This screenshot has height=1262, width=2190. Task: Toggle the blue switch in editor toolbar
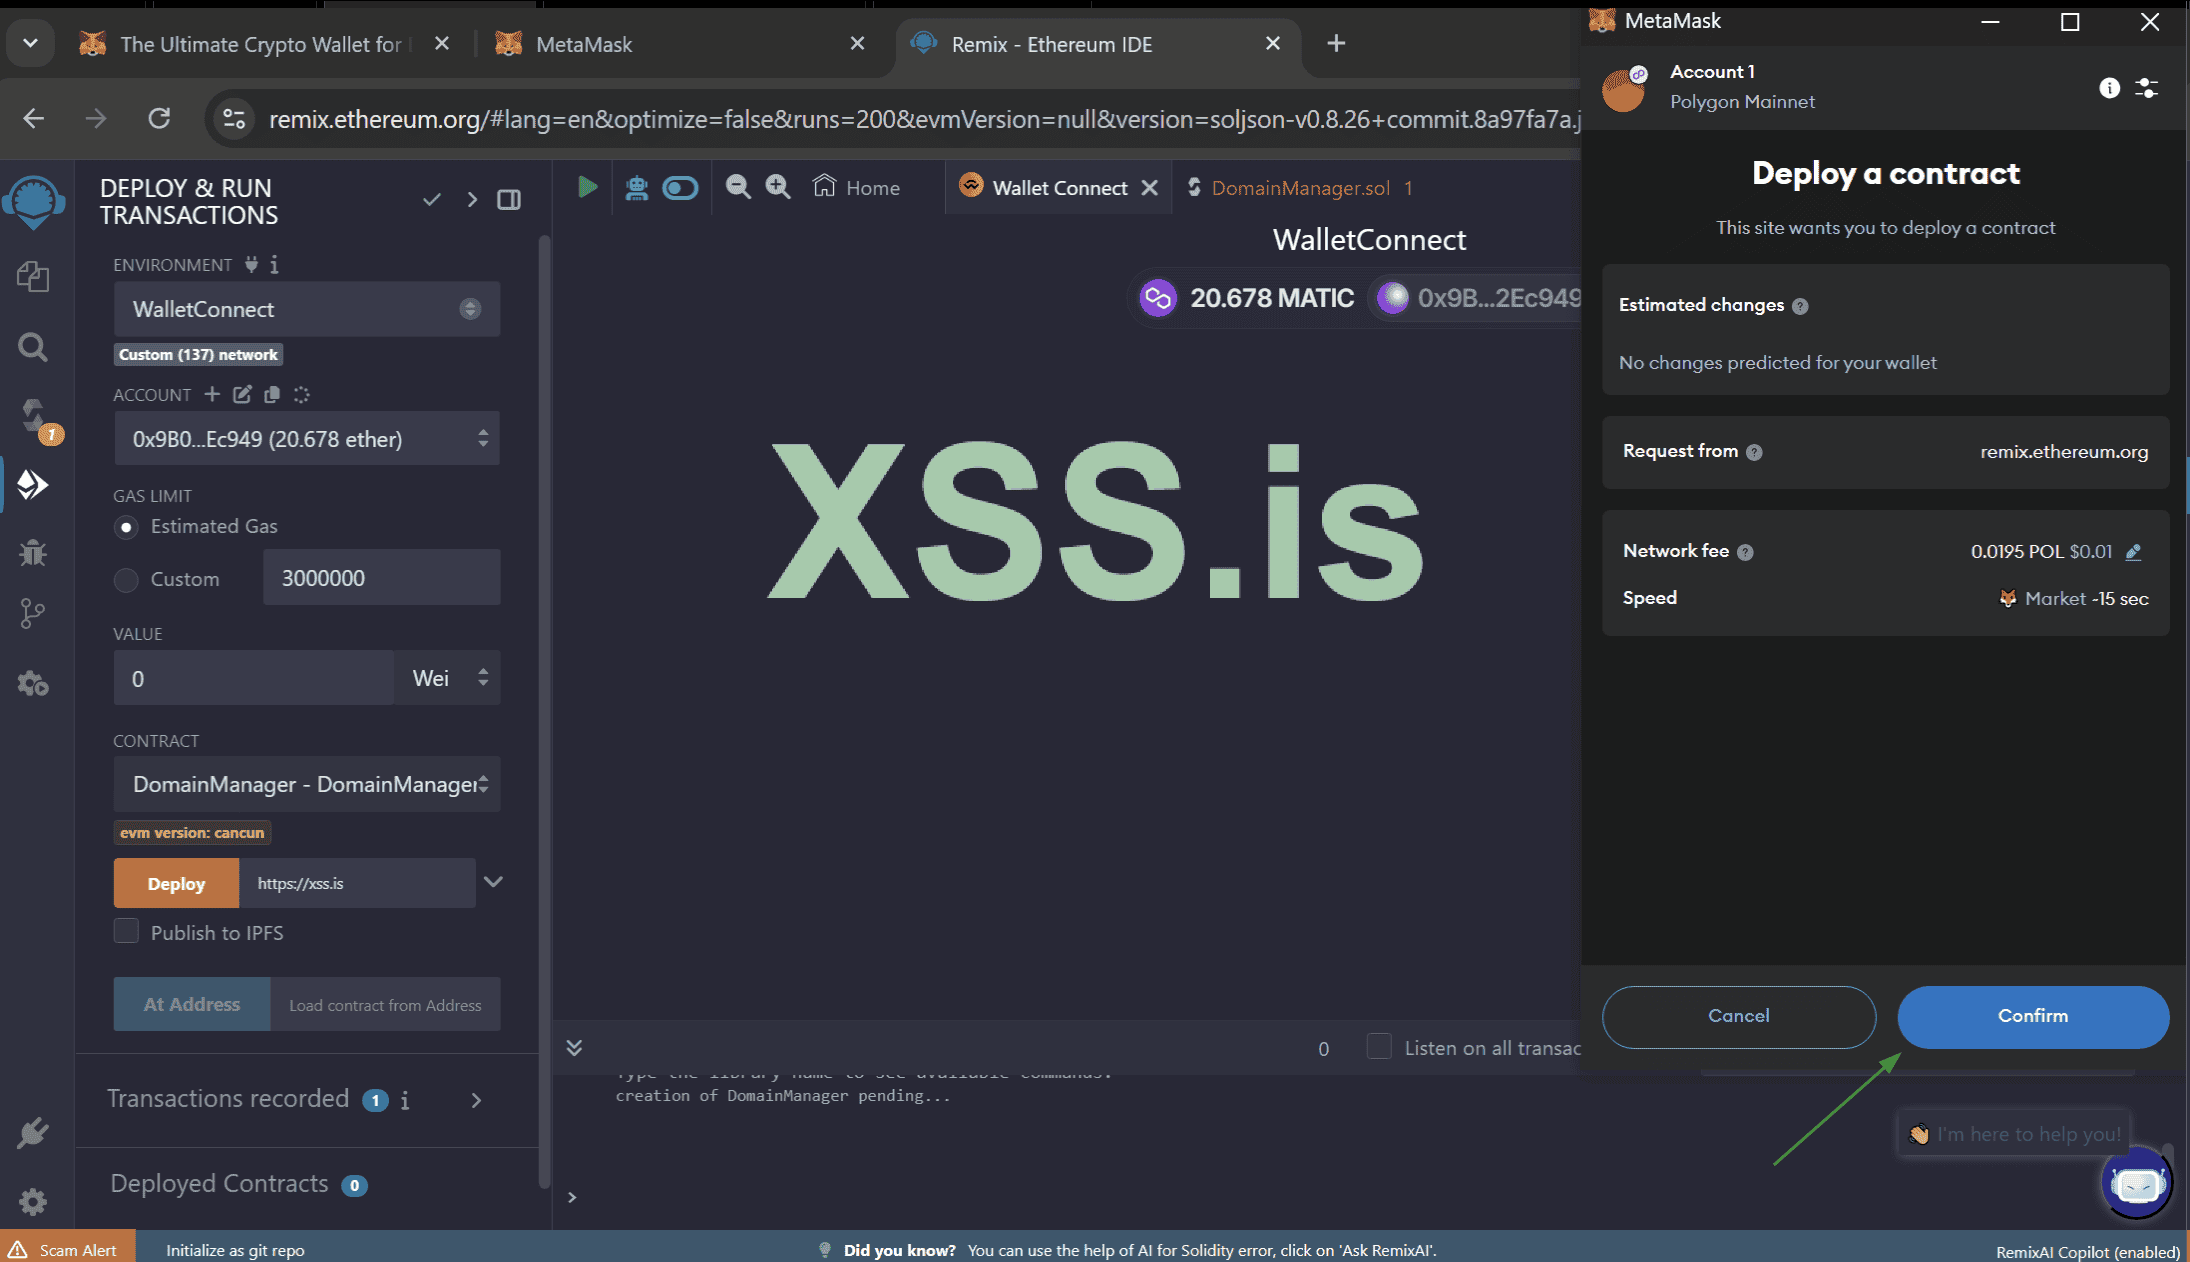680,187
